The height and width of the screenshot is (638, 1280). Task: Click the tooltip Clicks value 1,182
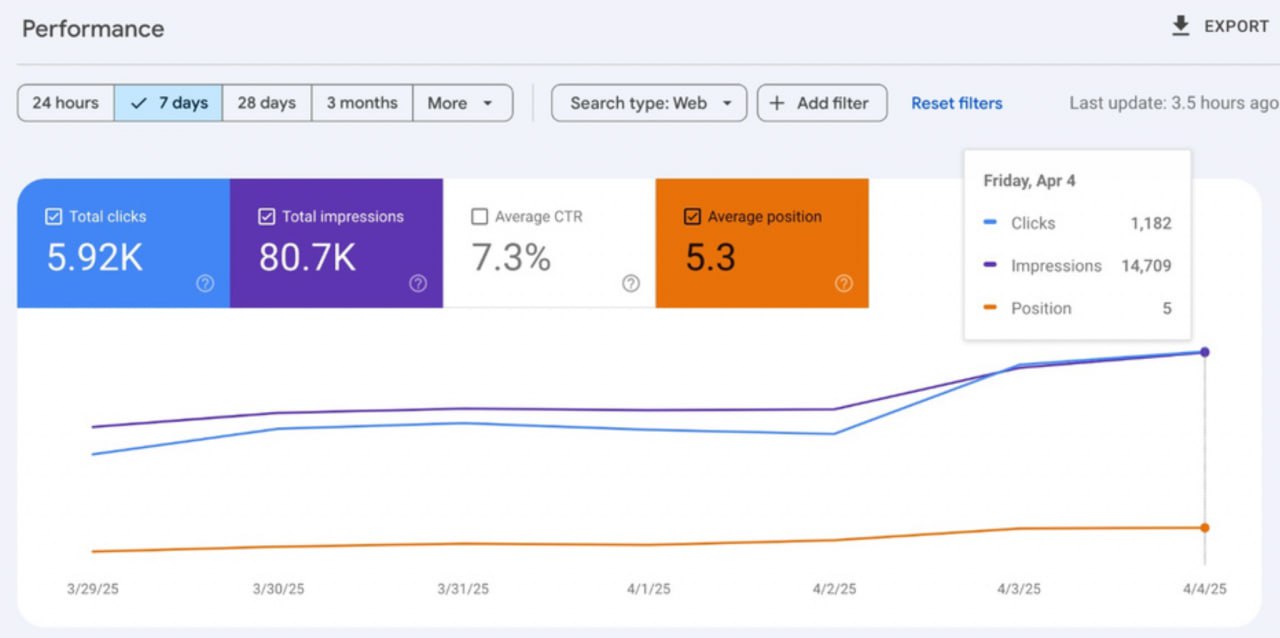[x=1151, y=224]
